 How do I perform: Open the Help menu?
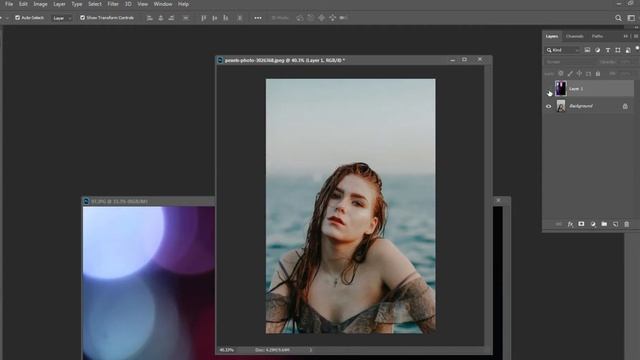coord(183,4)
